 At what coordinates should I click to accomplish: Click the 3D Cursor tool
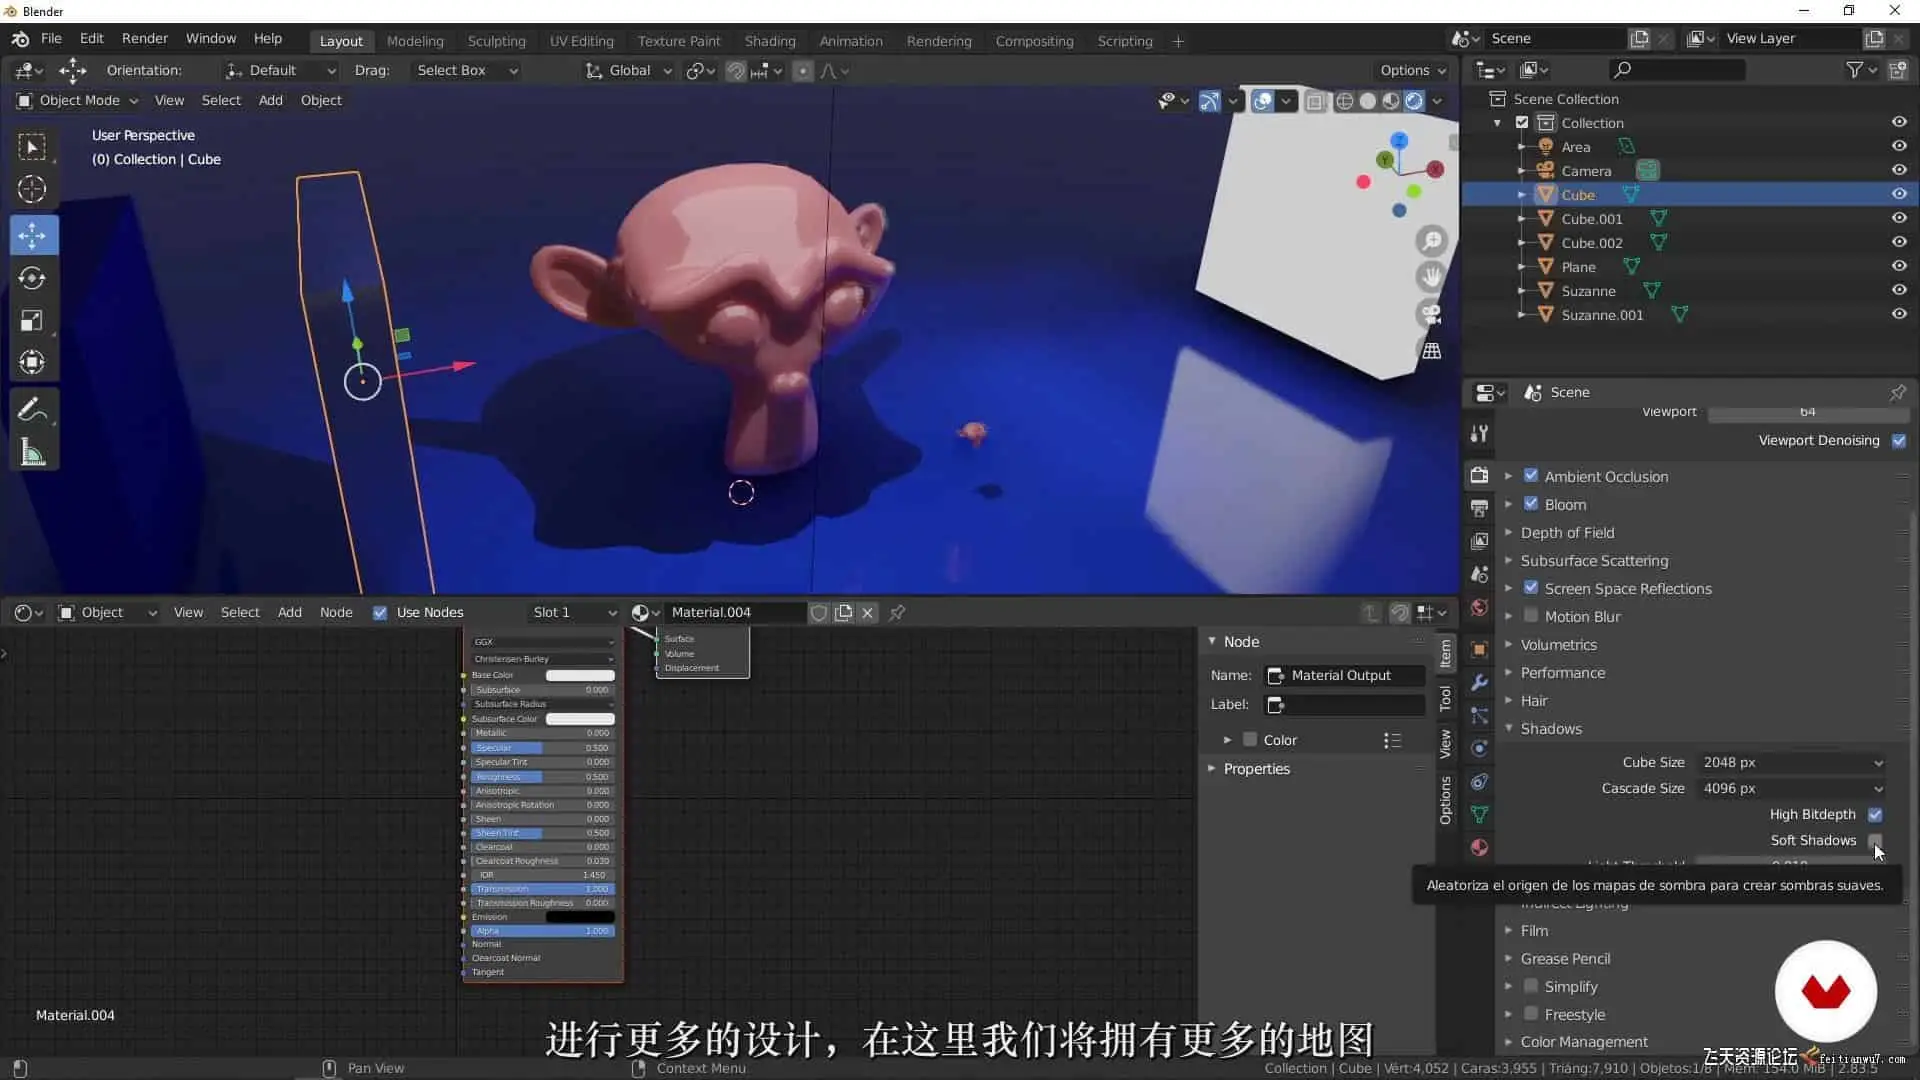[32, 189]
